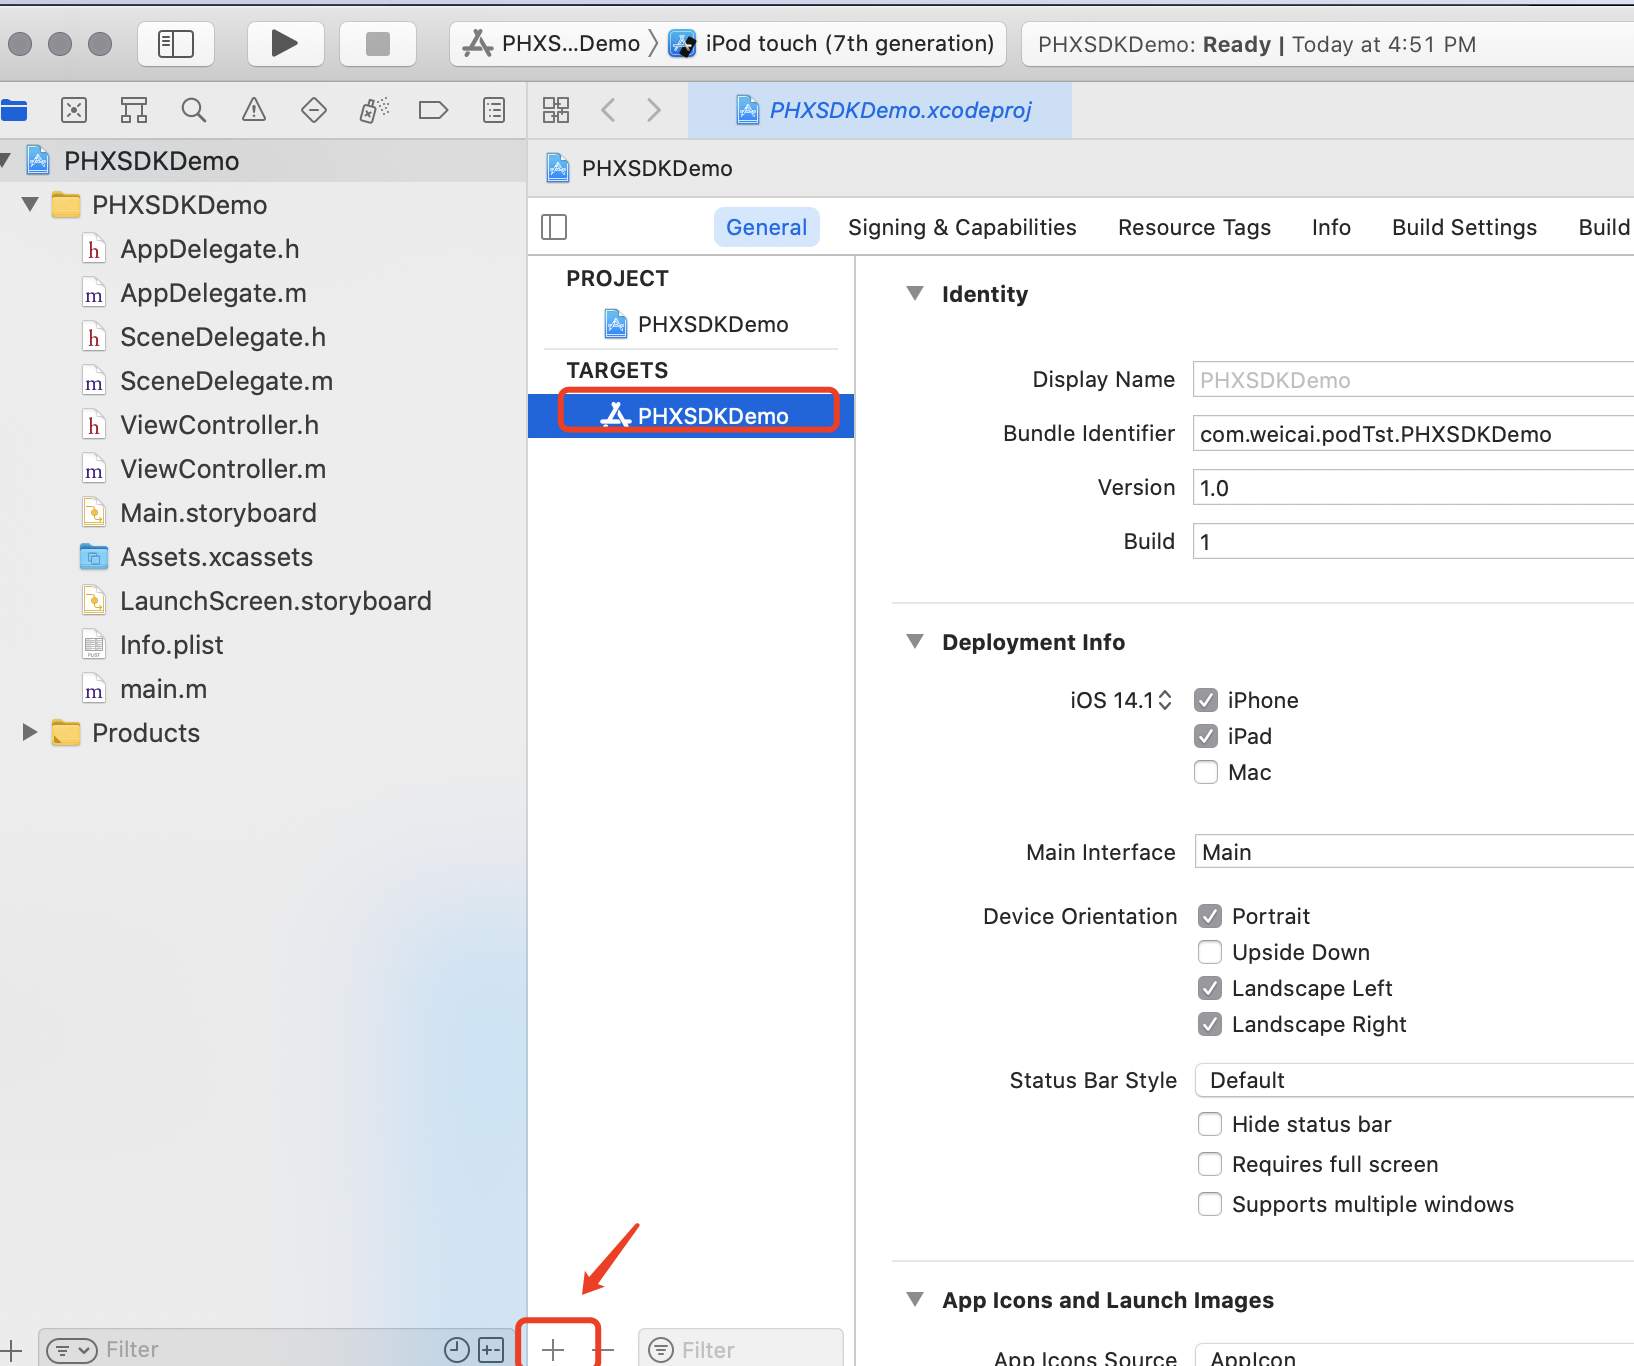Viewport: 1634px width, 1366px height.
Task: Collapse App Icons and Launch Images section
Action: click(x=915, y=1300)
